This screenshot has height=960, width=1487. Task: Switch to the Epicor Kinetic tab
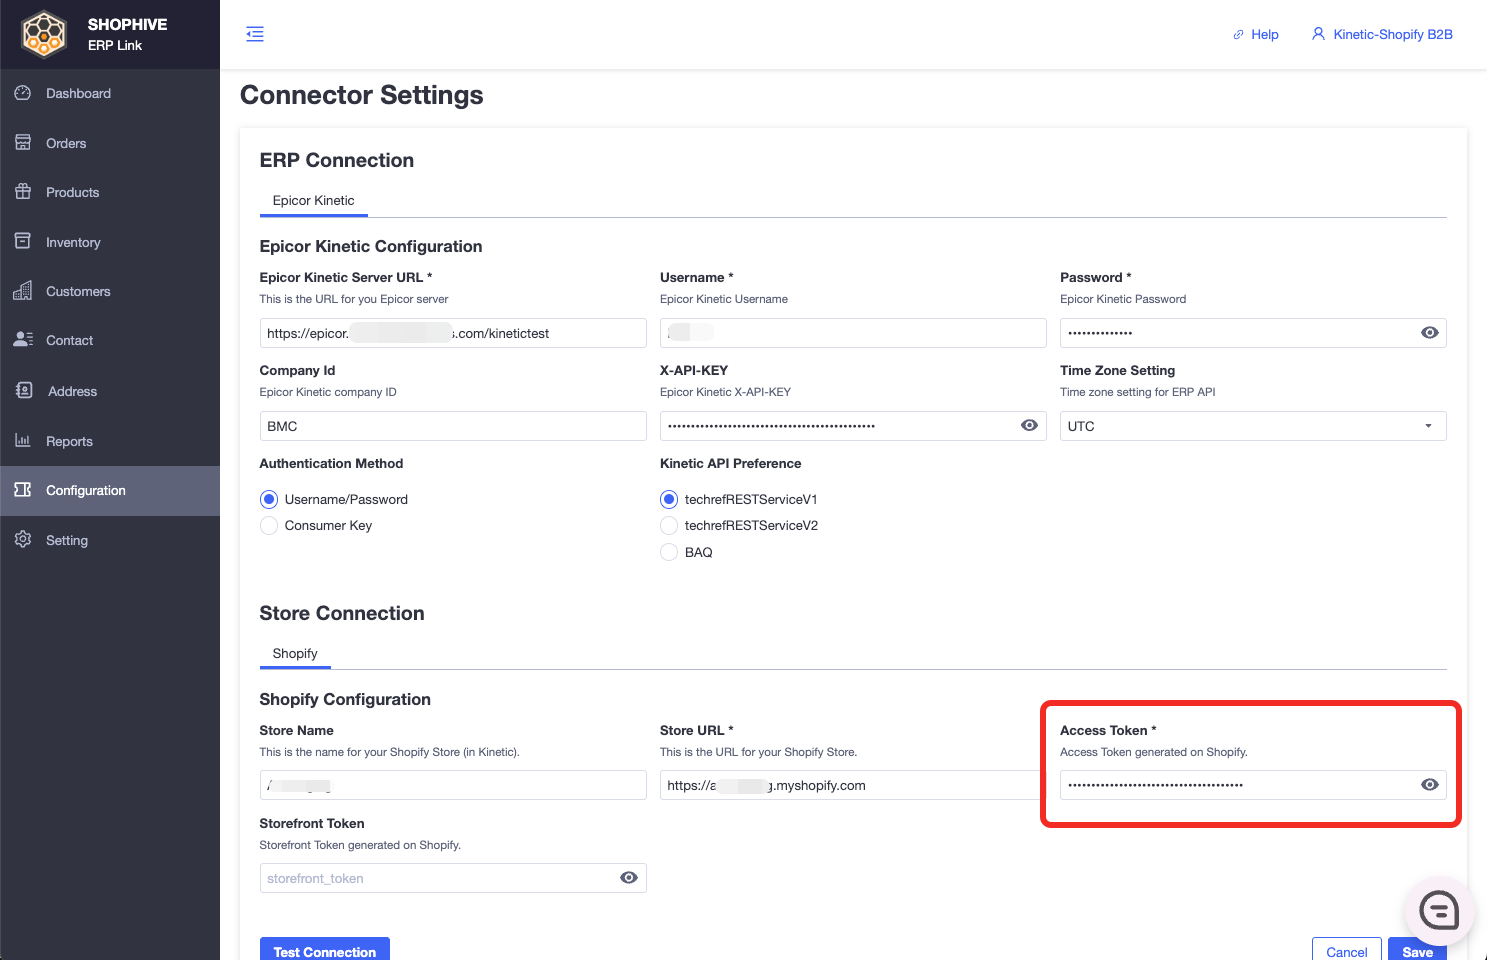coord(314,200)
